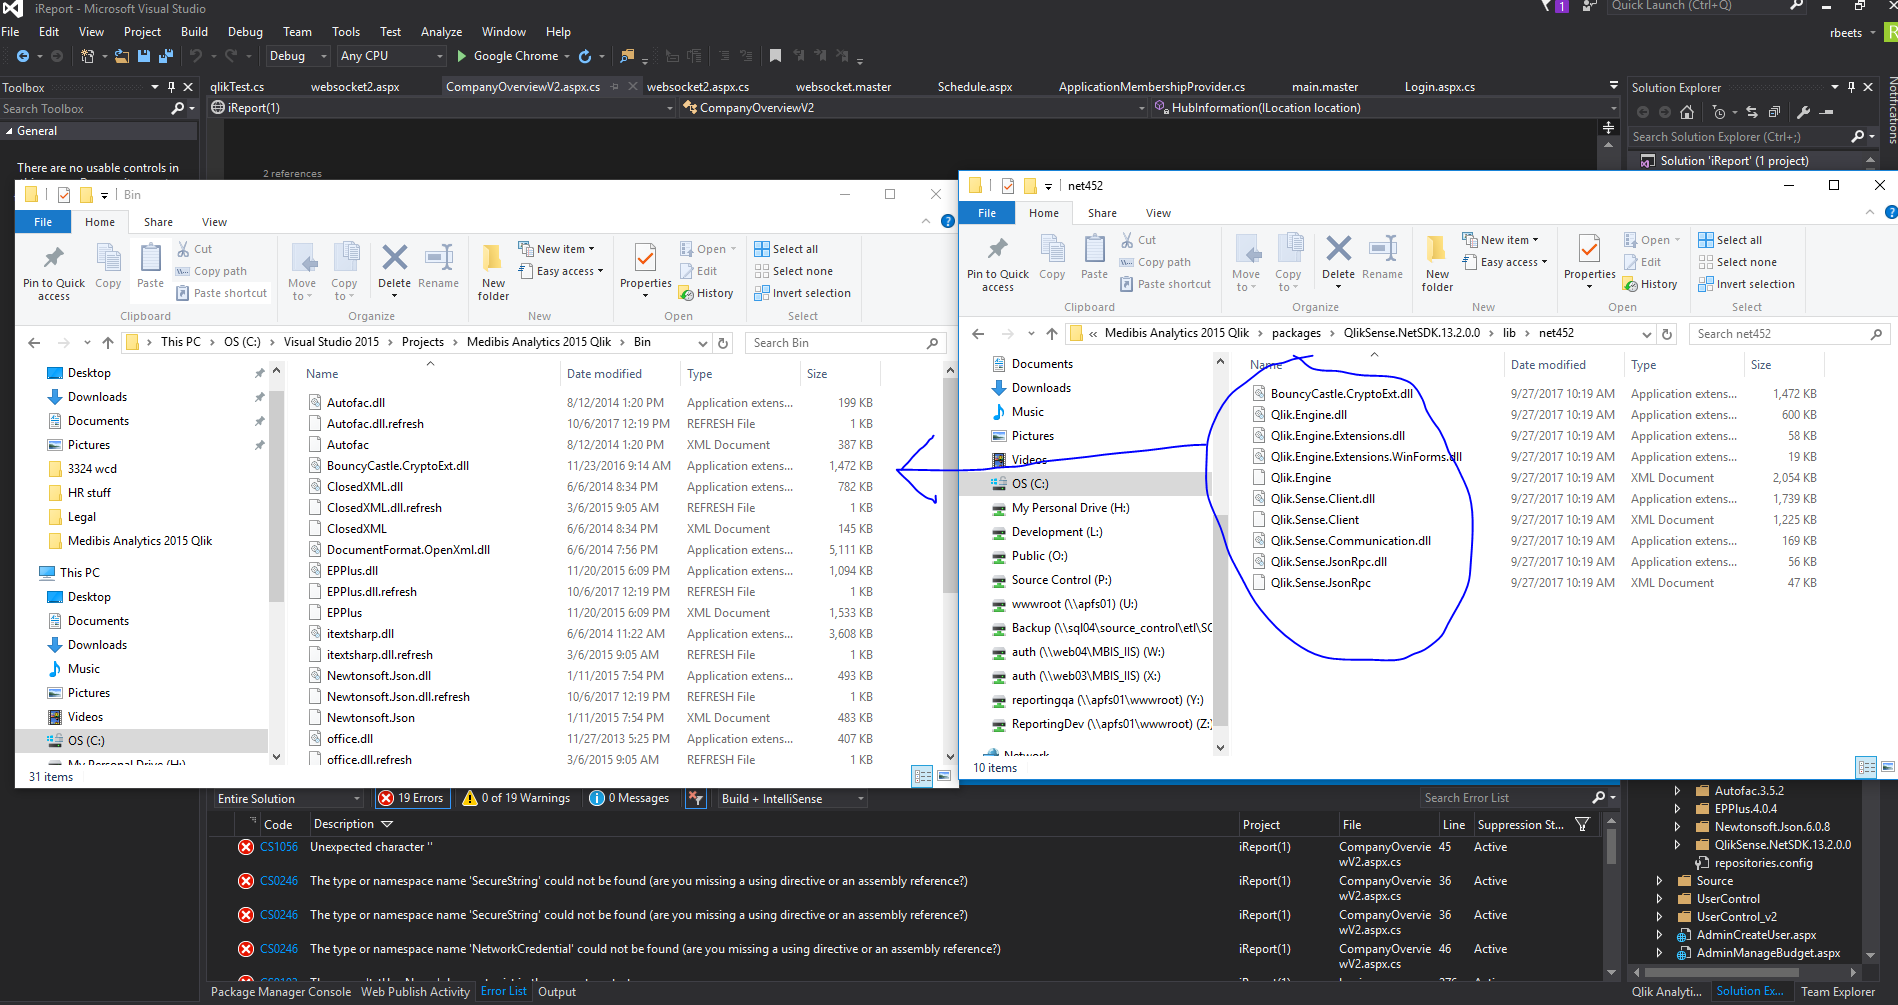Click bookmark icon in Visual Studio toolbar
This screenshot has width=1898, height=1005.
[x=775, y=56]
